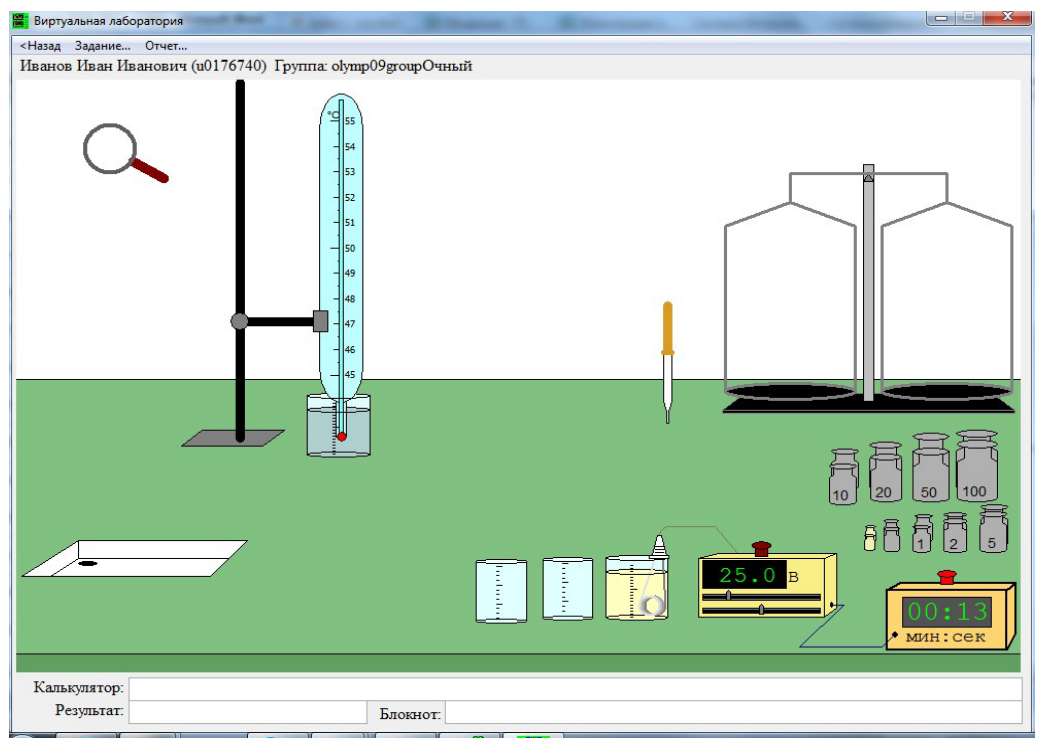Select the 2 gram weight
The image size is (1043, 748).
[x=955, y=532]
